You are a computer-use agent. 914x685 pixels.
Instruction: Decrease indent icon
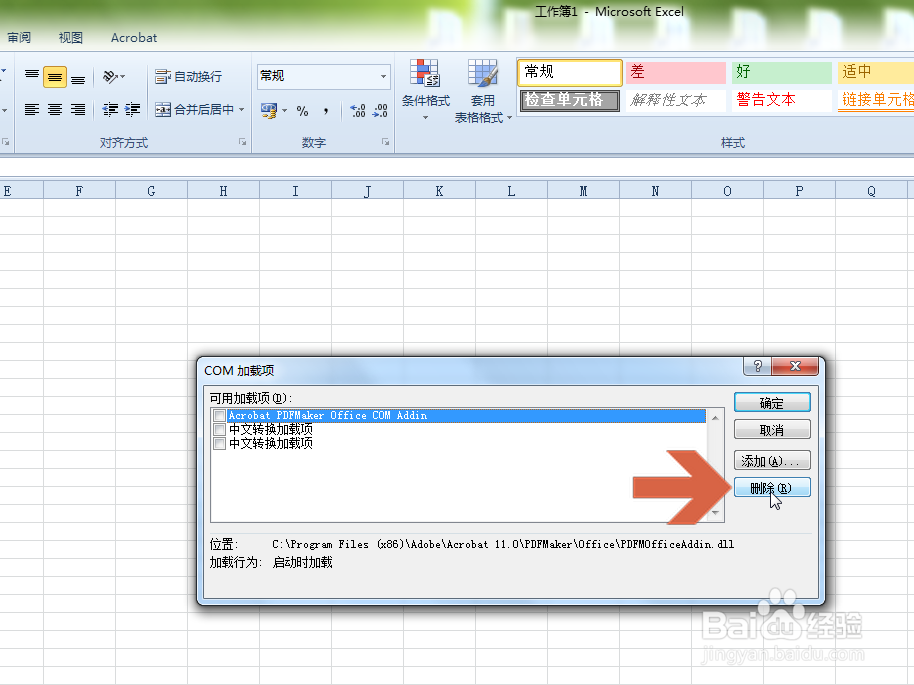[x=110, y=109]
